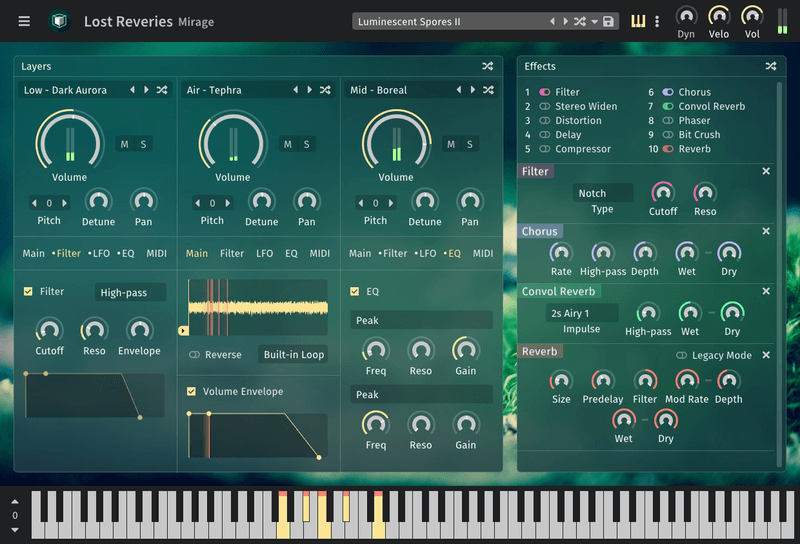
Task: Toggle the piano keyboard icon
Action: 638,21
